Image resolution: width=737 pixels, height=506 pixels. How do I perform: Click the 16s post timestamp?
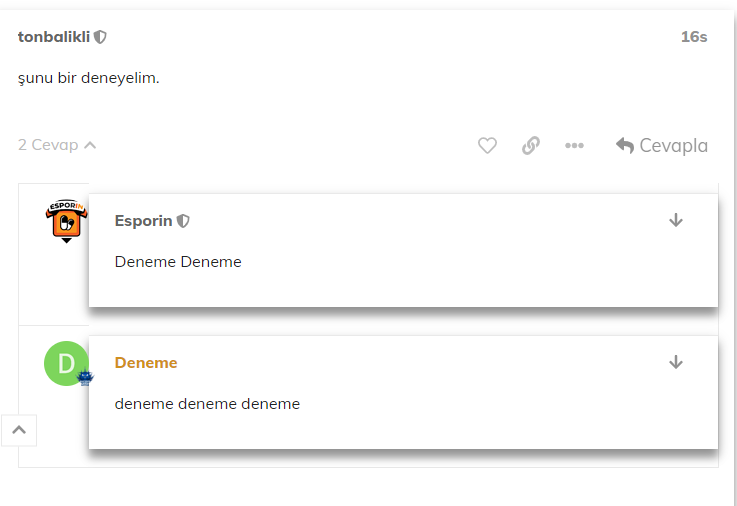[x=694, y=37]
